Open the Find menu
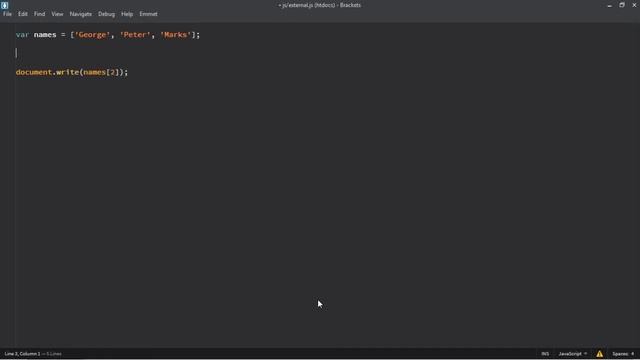This screenshot has height=360, width=640. [39, 14]
